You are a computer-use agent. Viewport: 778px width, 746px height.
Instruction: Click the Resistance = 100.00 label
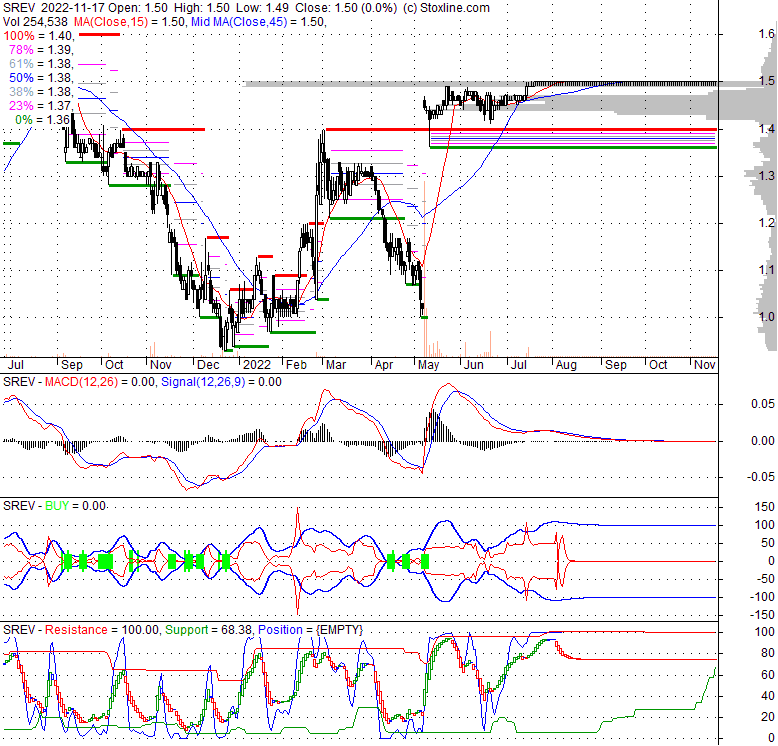[102, 630]
